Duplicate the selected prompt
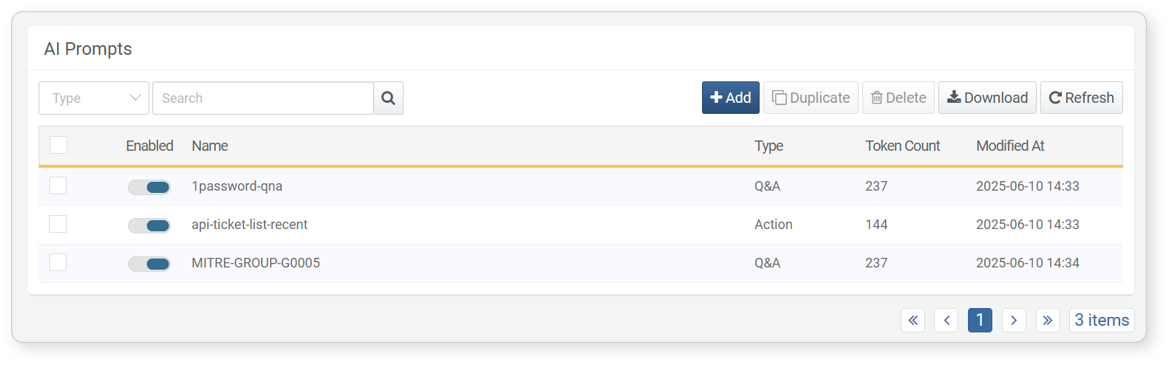Viewport: 1169px width, 365px height. tap(811, 98)
